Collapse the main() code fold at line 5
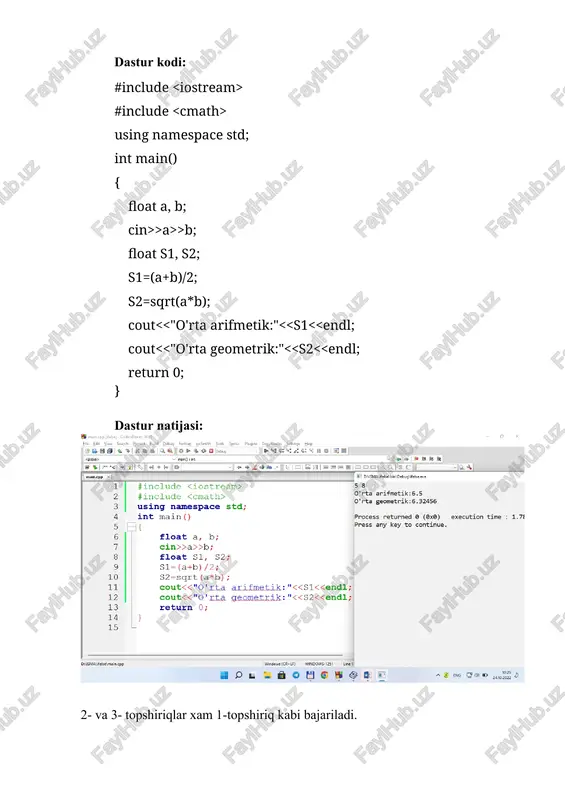565x800 pixels. (131, 527)
